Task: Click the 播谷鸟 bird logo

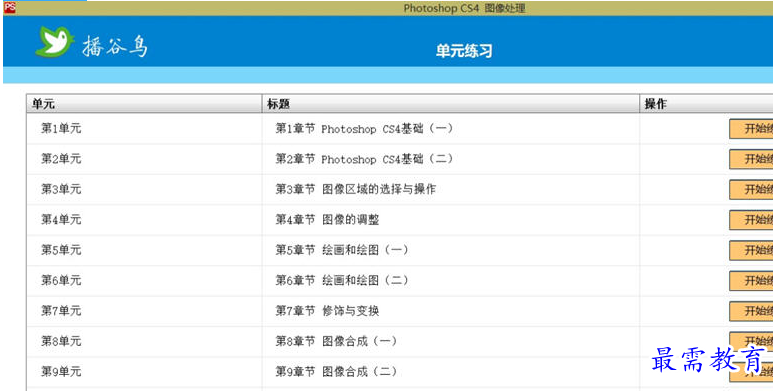Action: coord(55,41)
